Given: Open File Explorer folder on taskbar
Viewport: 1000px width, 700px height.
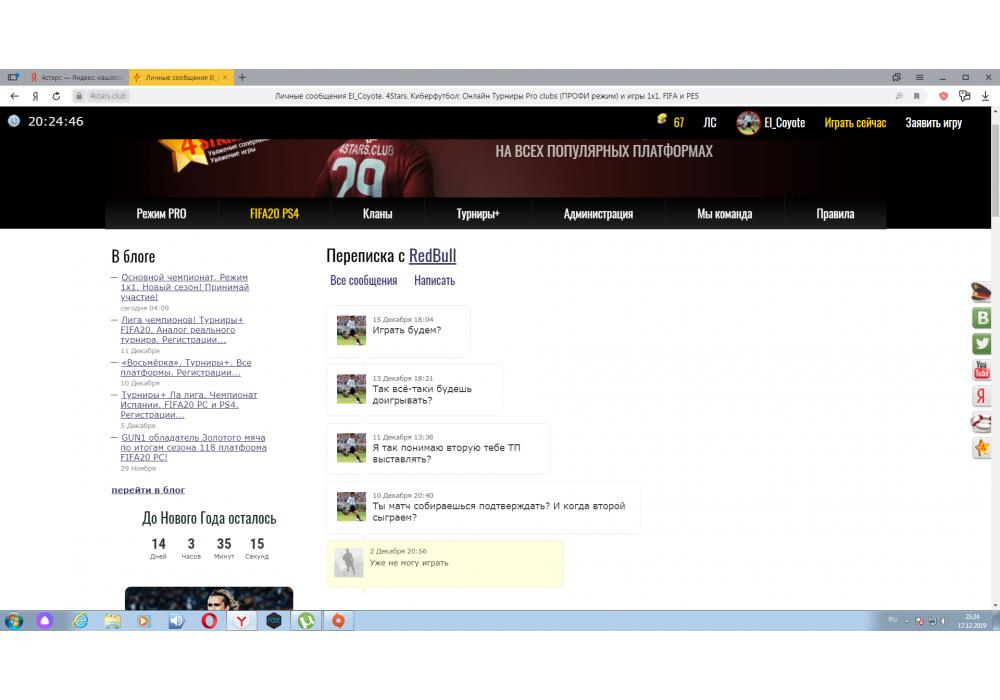Looking at the screenshot, I should click(x=113, y=620).
